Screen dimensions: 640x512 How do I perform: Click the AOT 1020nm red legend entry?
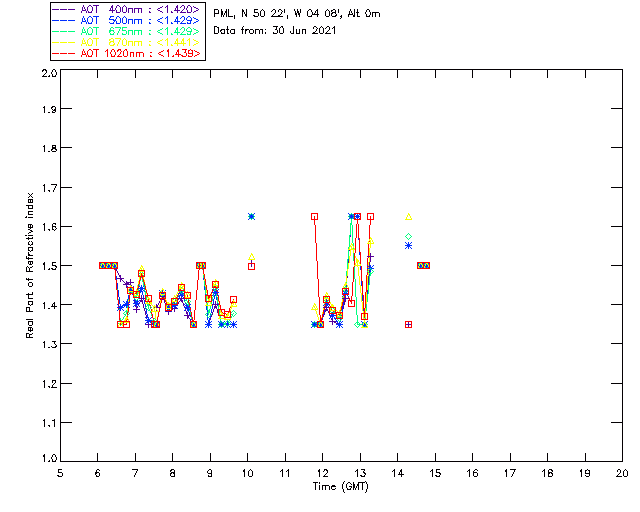point(126,53)
